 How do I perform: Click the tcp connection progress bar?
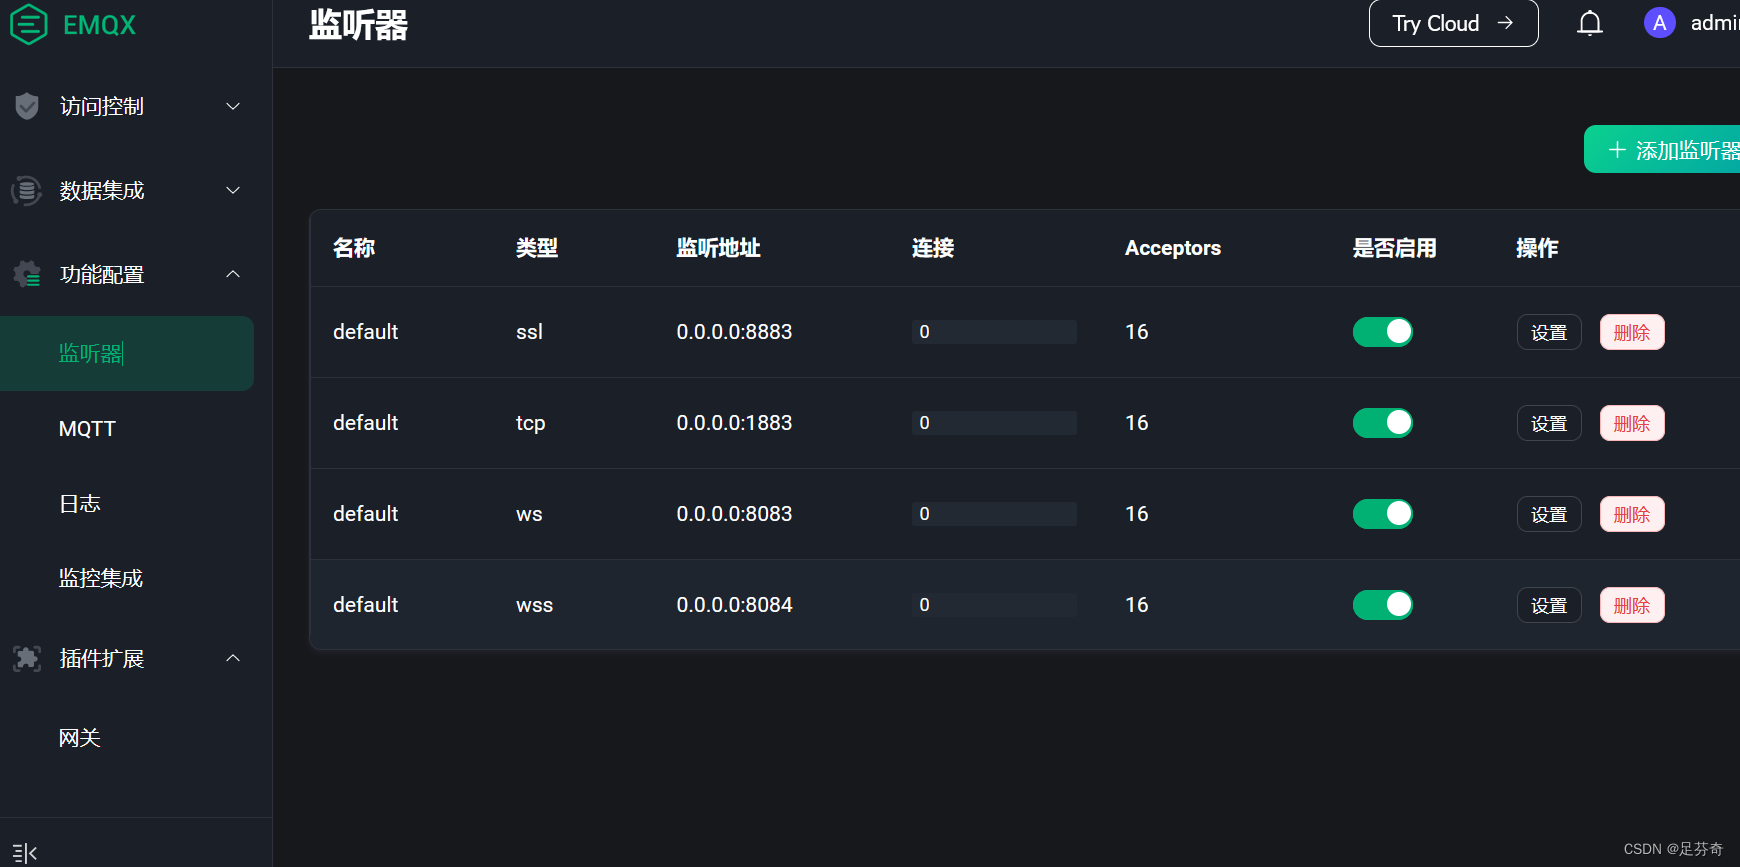(x=994, y=423)
